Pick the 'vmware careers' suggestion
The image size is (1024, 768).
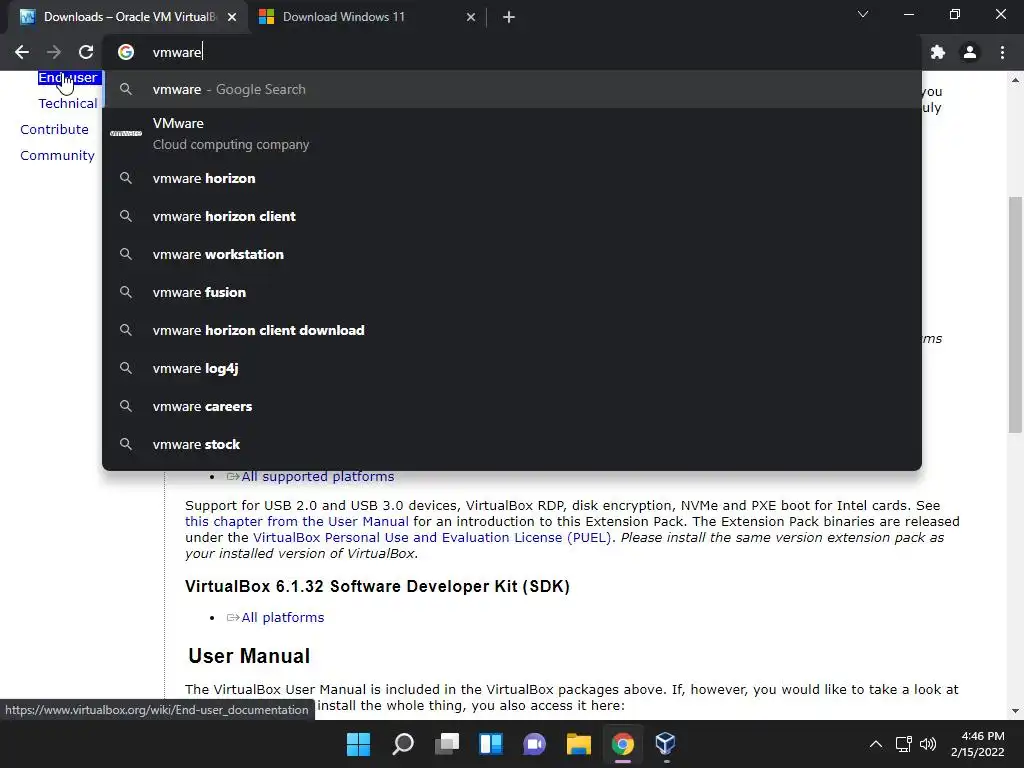(512, 406)
